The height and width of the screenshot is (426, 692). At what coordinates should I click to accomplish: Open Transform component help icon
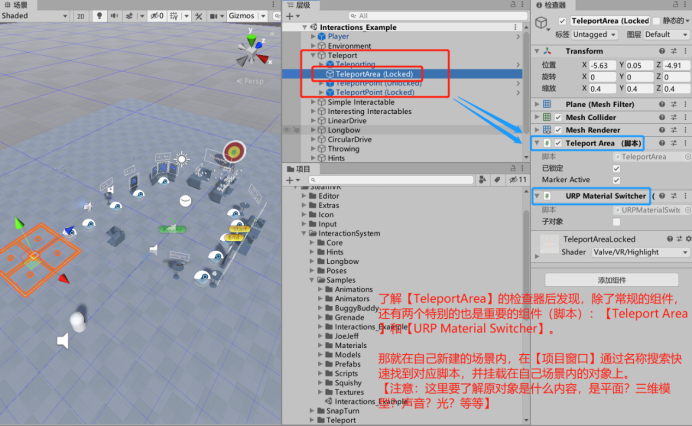(x=662, y=51)
